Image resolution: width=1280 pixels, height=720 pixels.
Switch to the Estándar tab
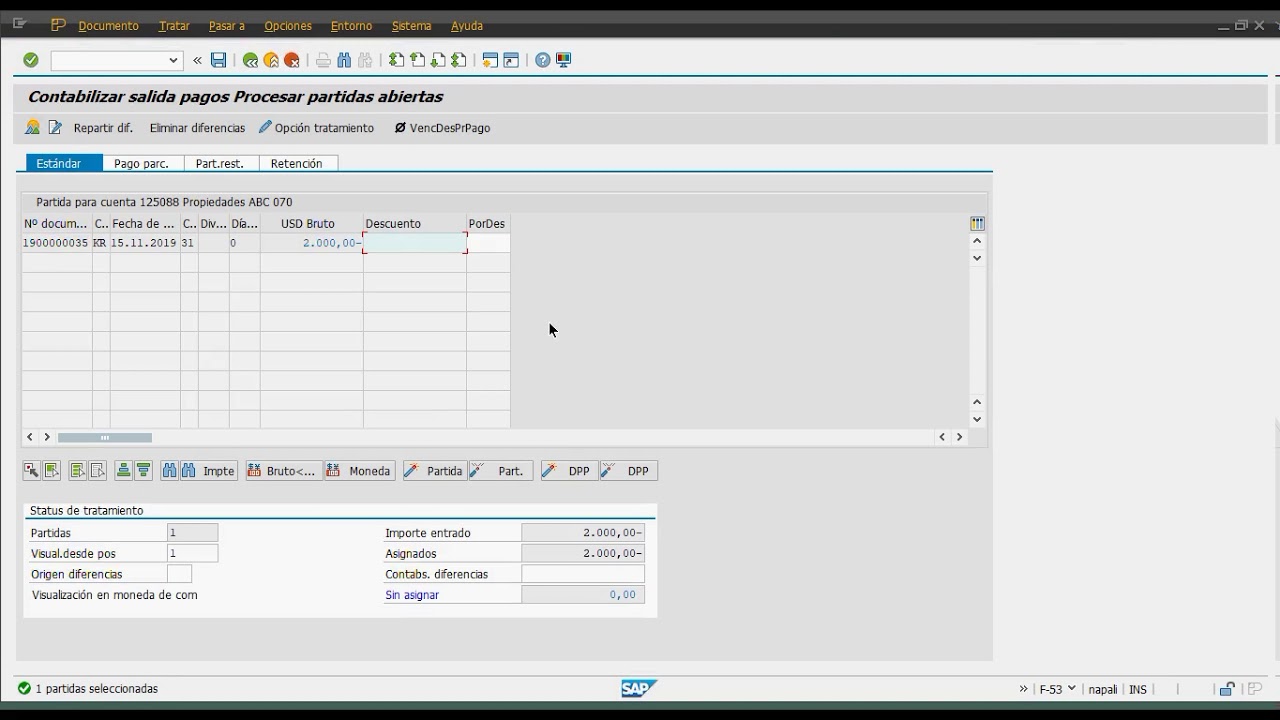(x=64, y=163)
